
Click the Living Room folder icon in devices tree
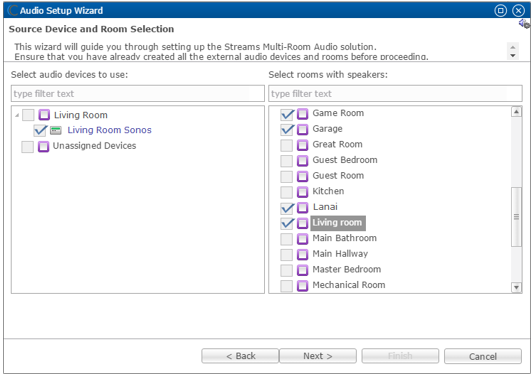[44, 115]
